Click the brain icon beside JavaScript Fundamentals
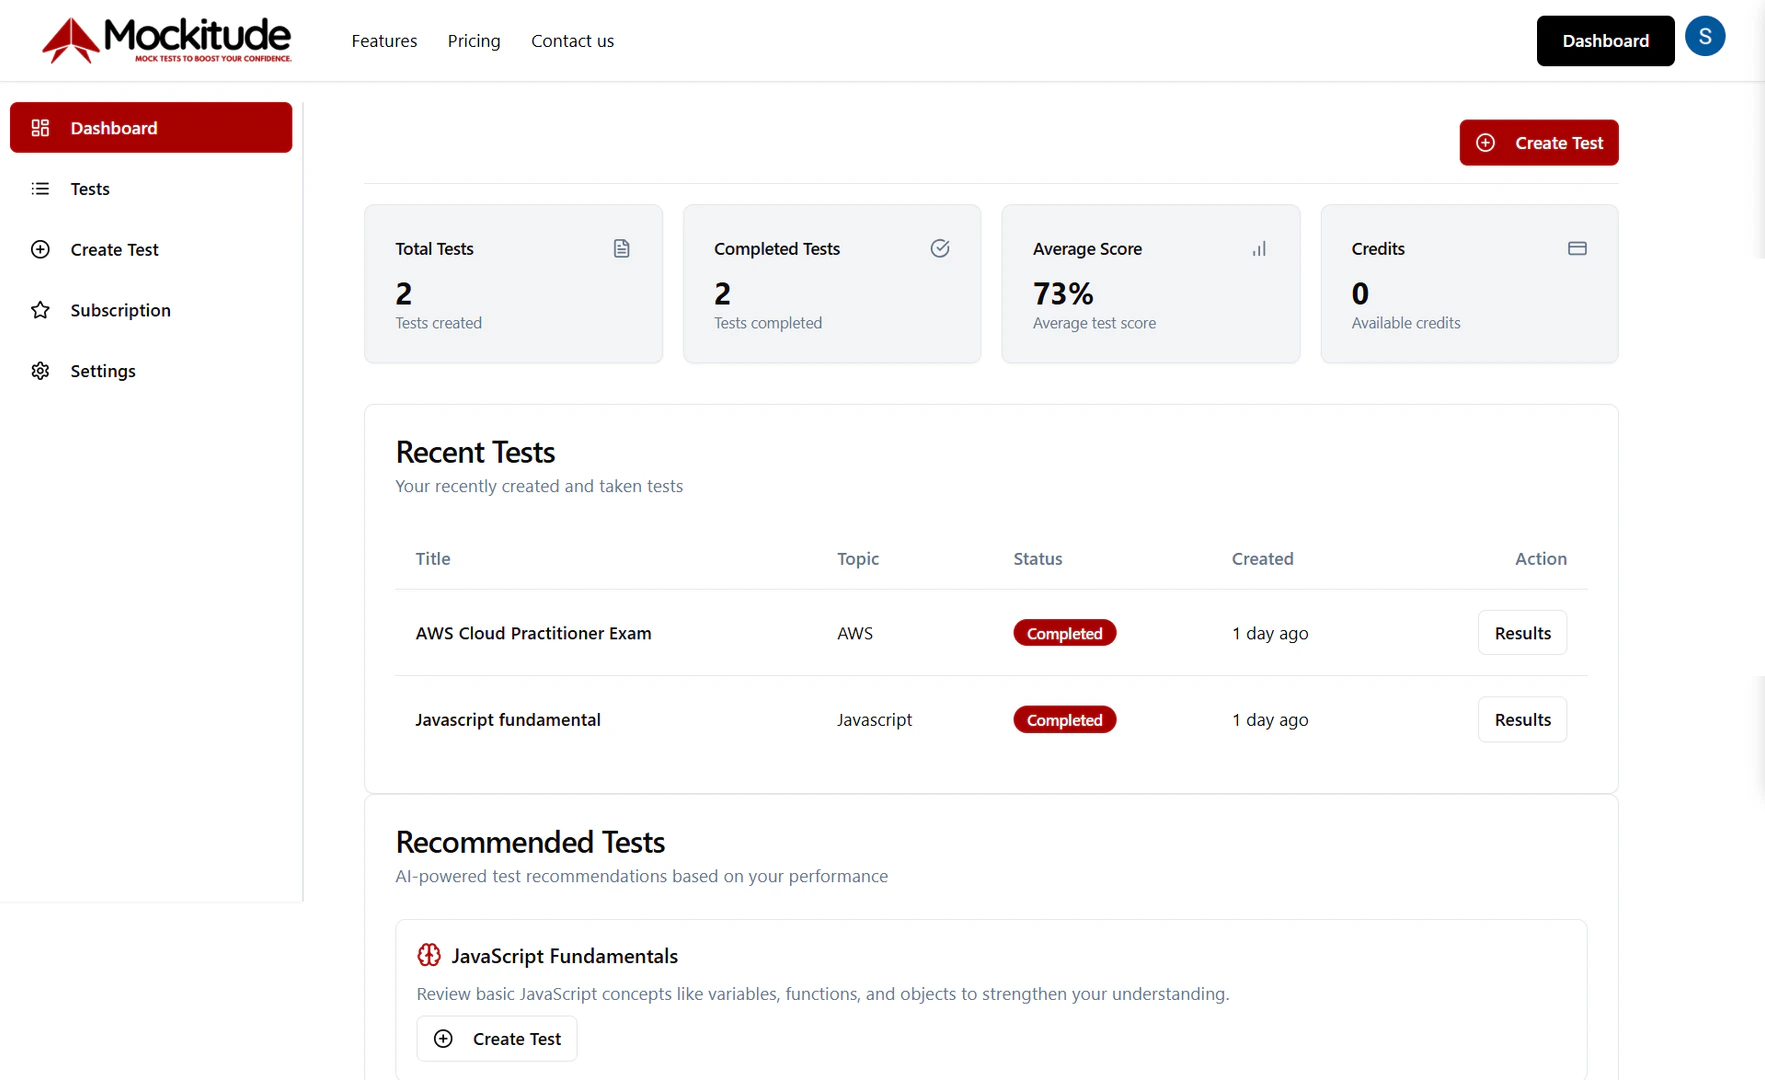 (x=429, y=956)
